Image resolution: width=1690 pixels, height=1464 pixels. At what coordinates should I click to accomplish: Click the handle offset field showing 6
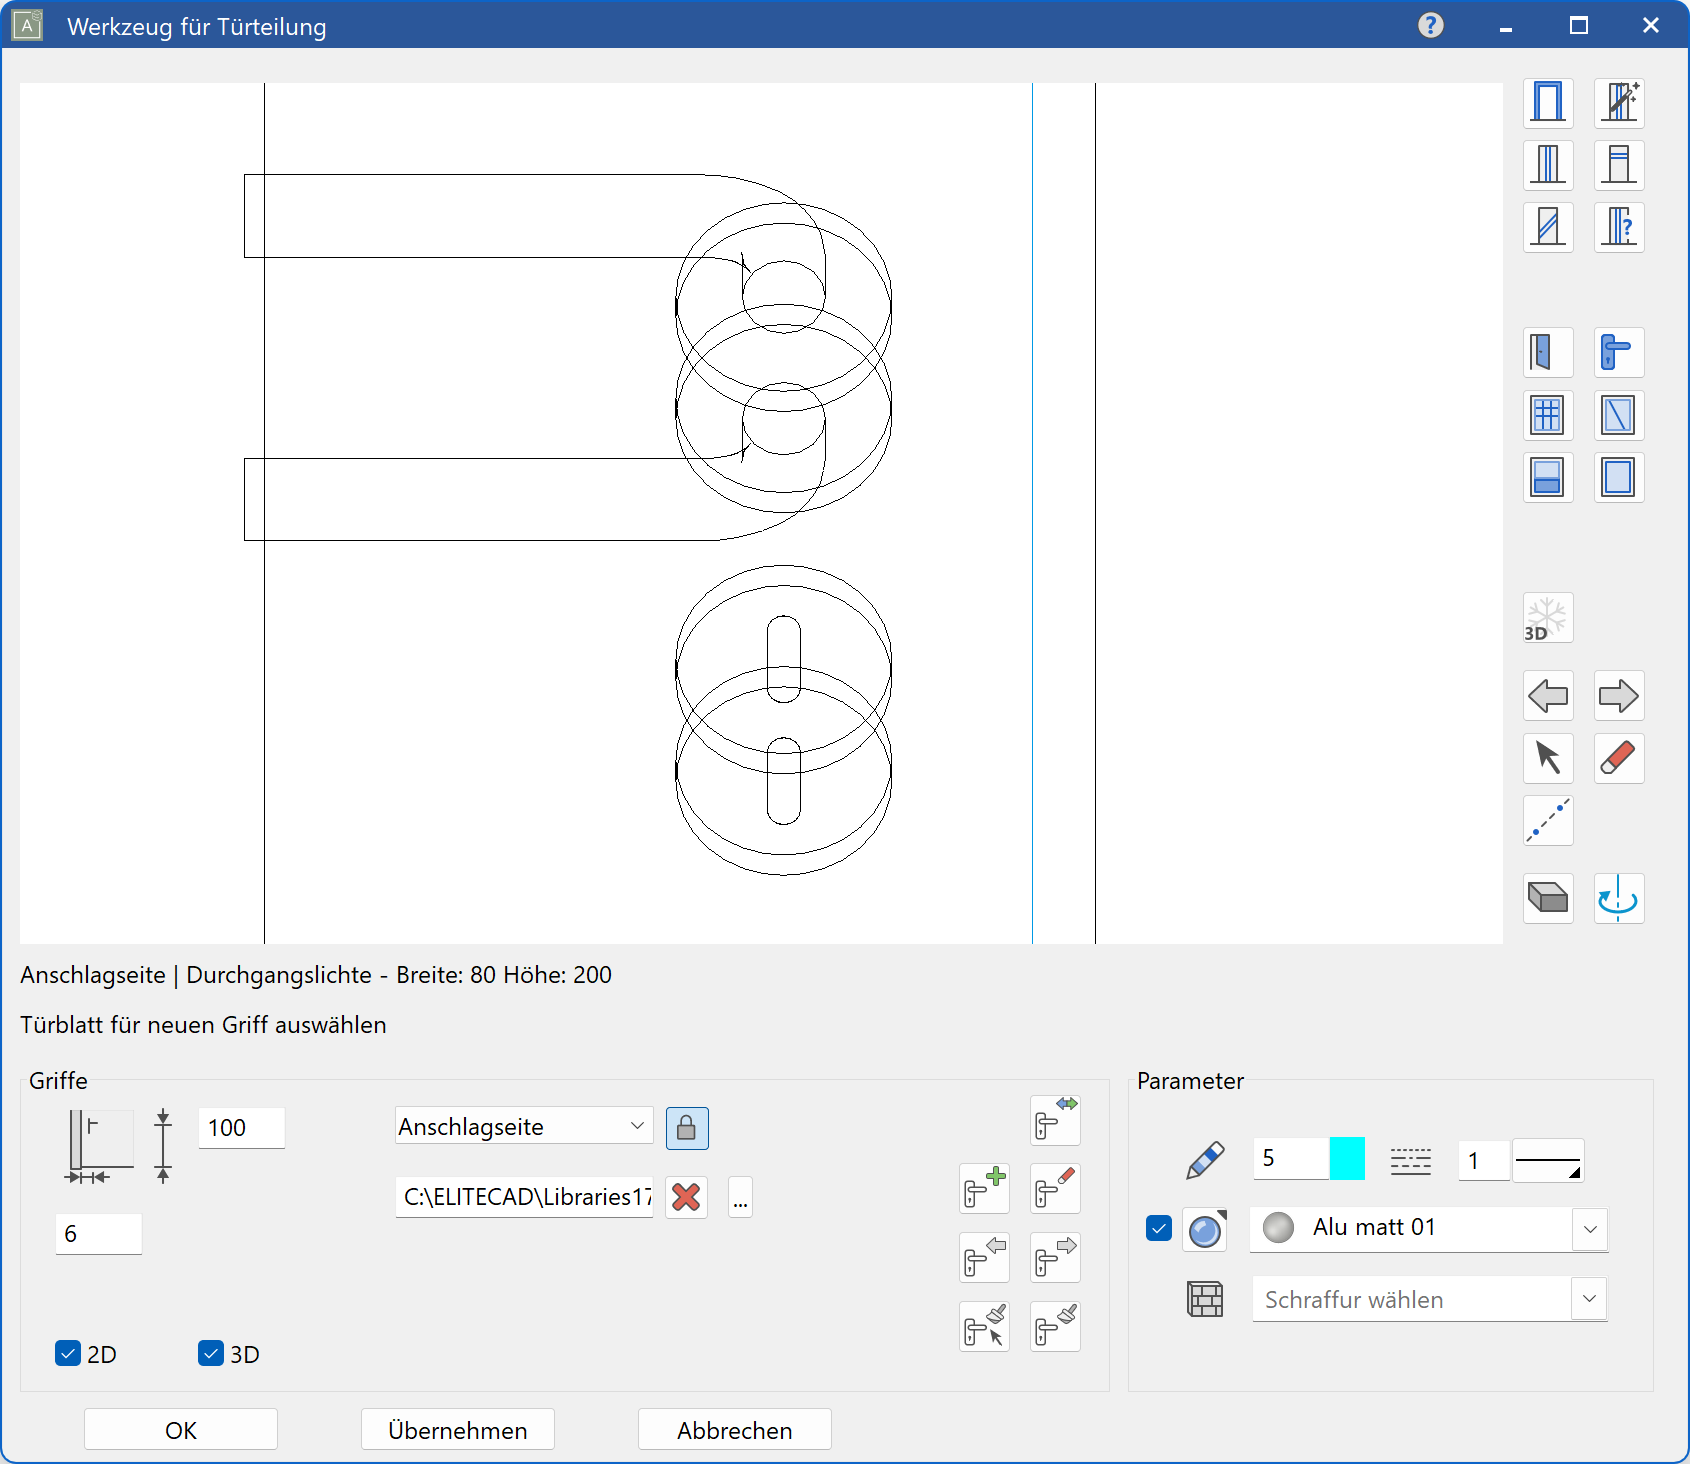click(x=99, y=1234)
